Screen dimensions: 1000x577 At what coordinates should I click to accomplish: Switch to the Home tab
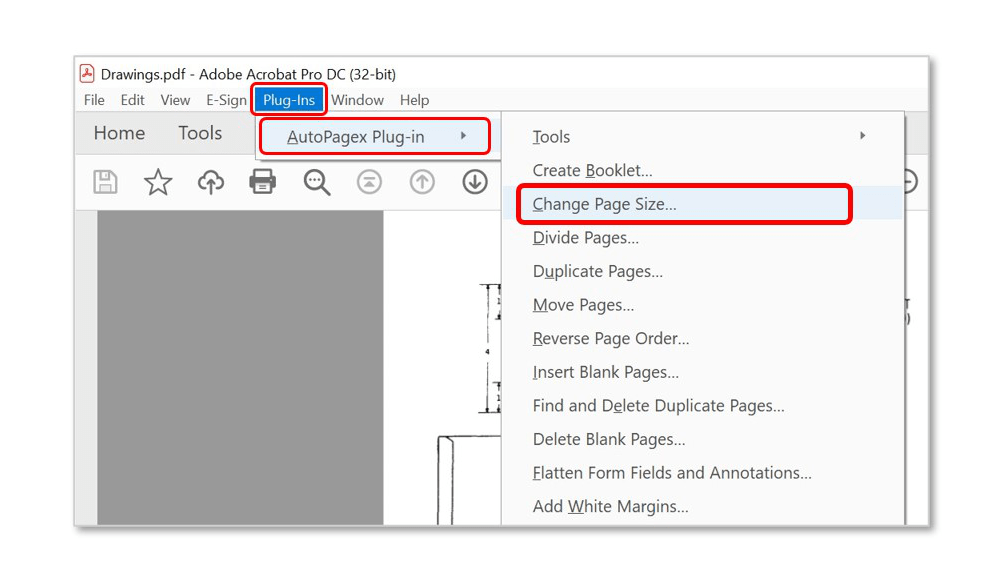click(x=119, y=133)
